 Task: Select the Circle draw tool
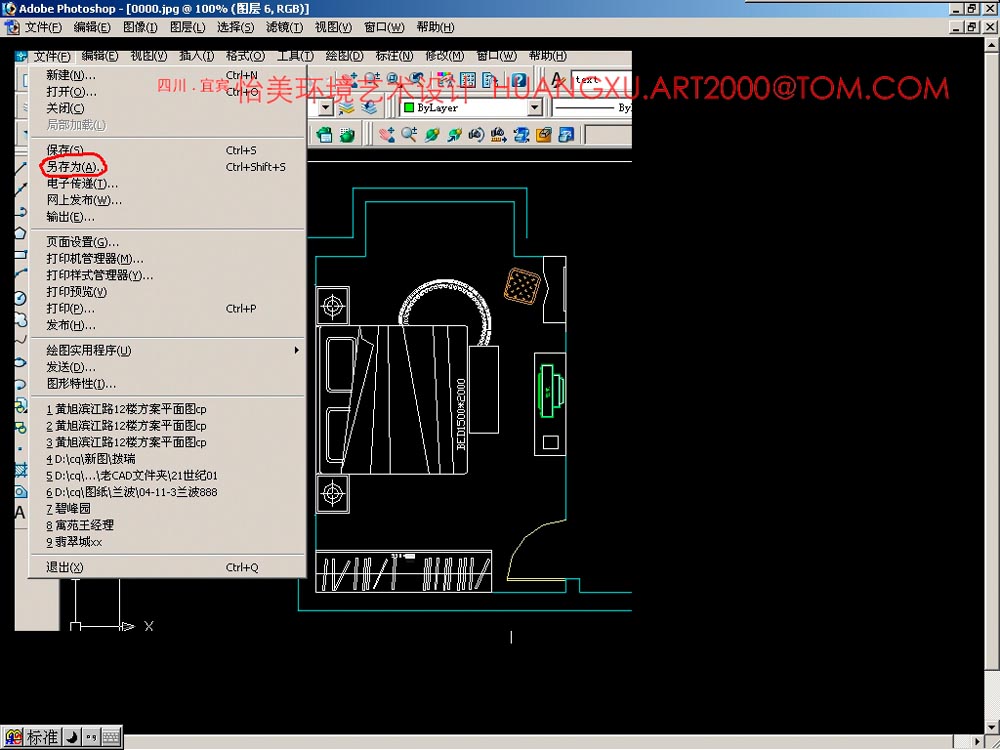21,298
